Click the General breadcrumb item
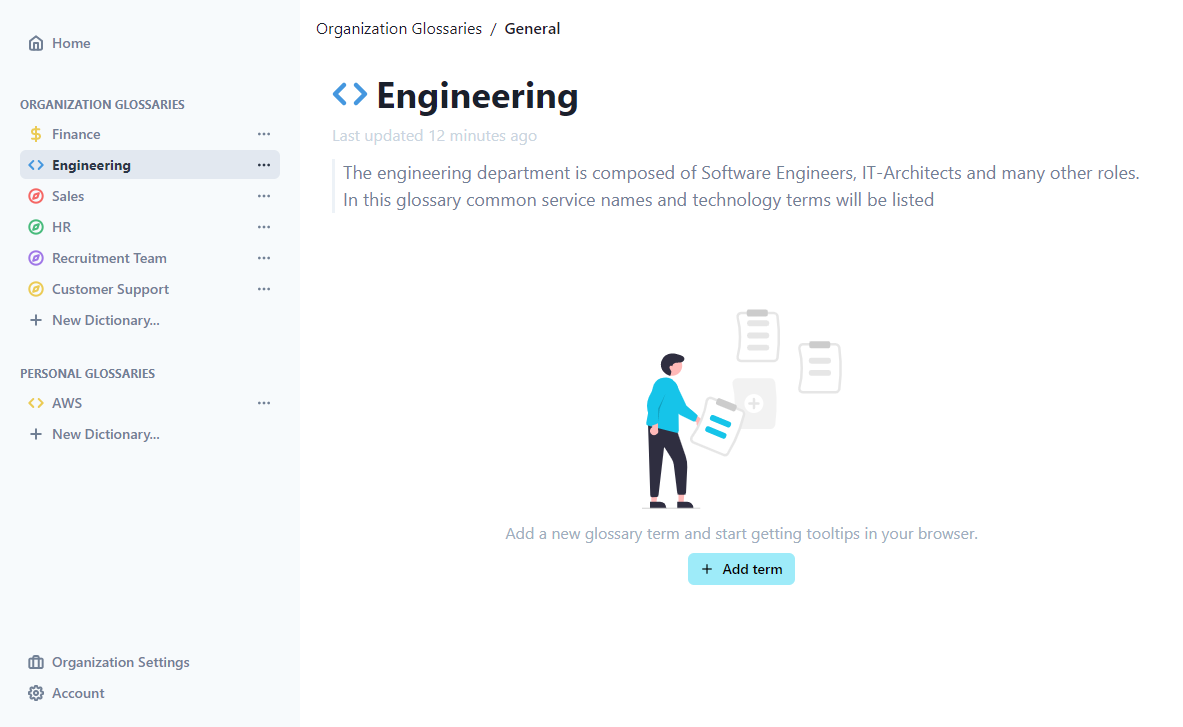 (532, 29)
